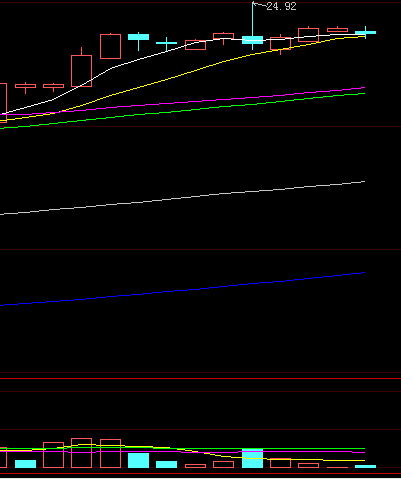
Task: Select the last cyan candlestick on the right
Action: pos(365,32)
